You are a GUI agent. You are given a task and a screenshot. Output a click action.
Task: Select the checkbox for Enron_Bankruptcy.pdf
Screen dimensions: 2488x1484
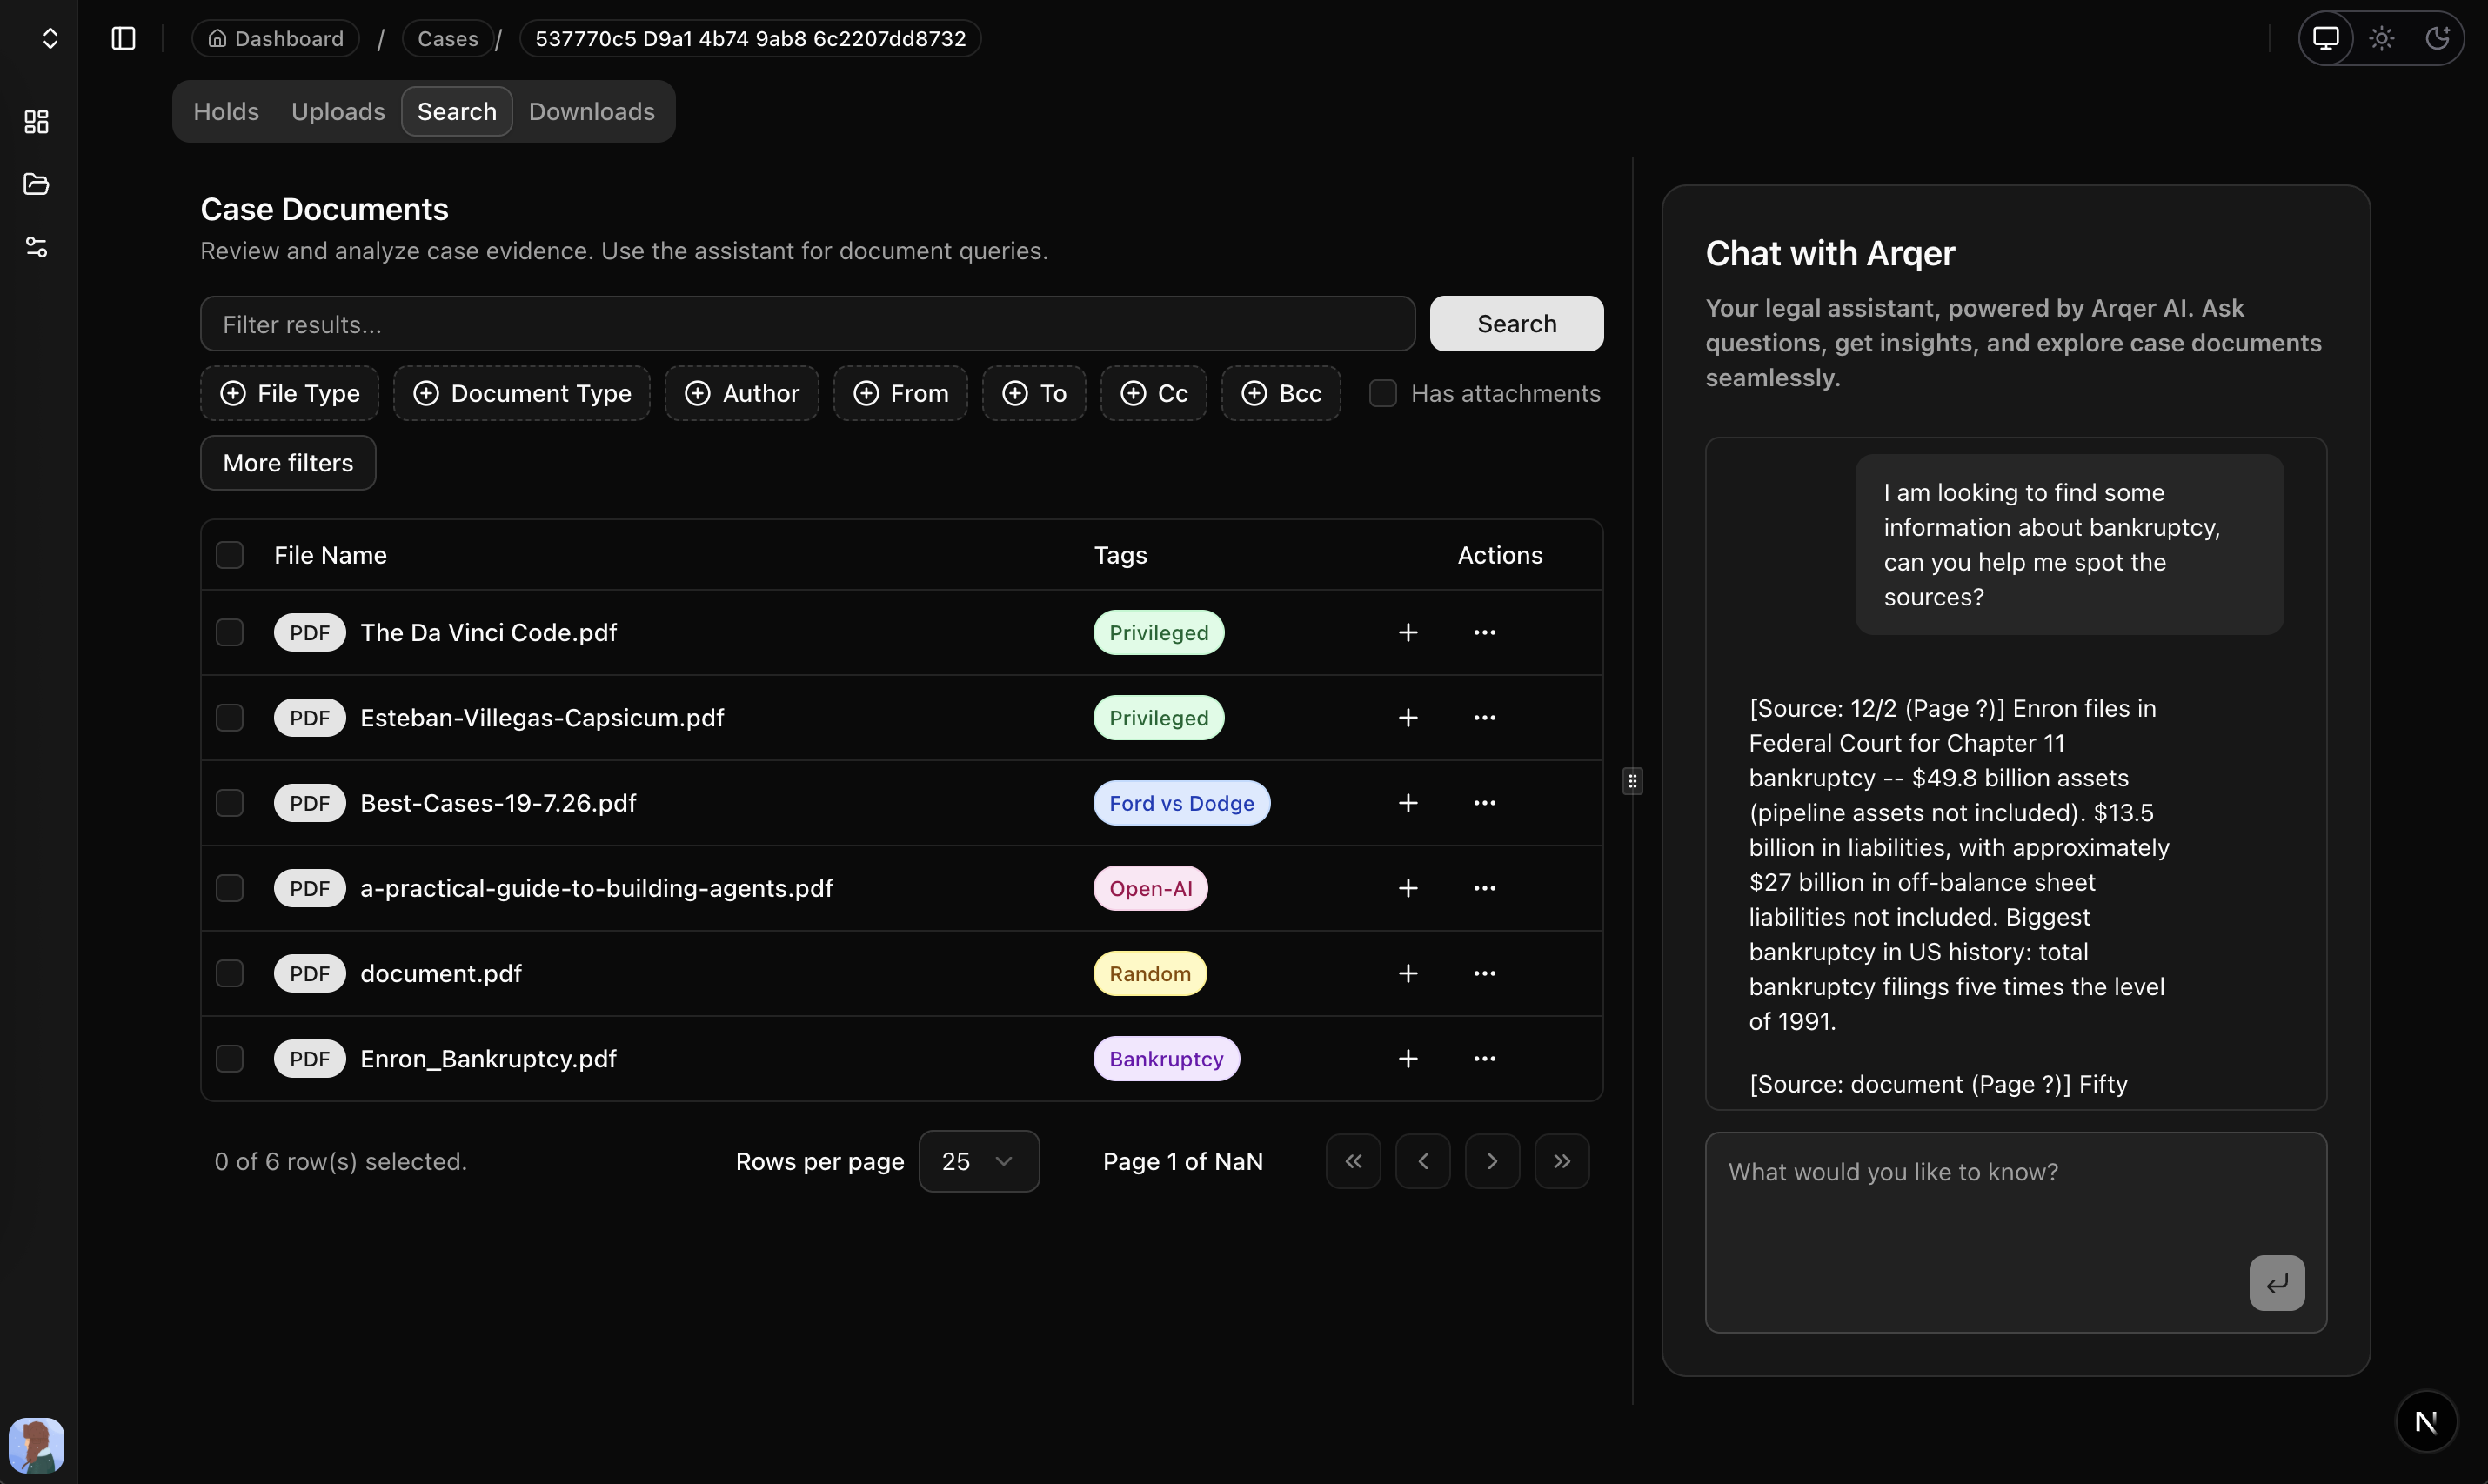[230, 1058]
